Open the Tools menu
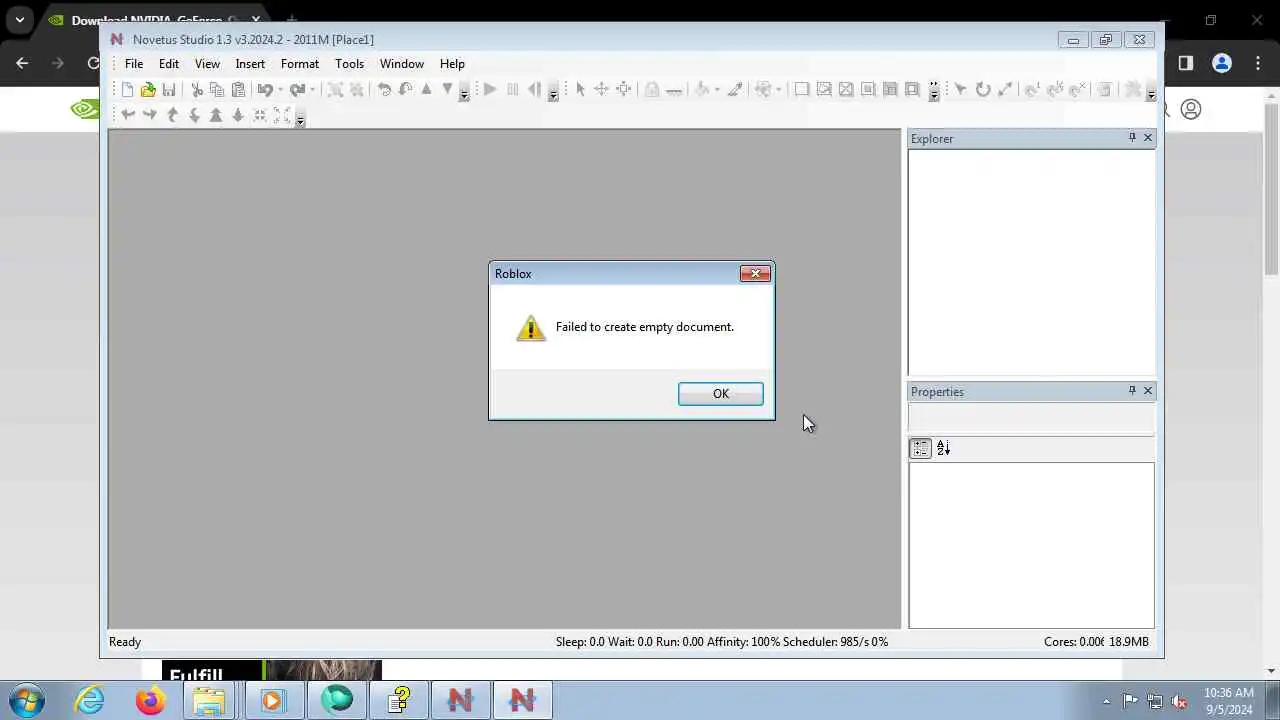Viewport: 1280px width, 720px height. pos(349,64)
